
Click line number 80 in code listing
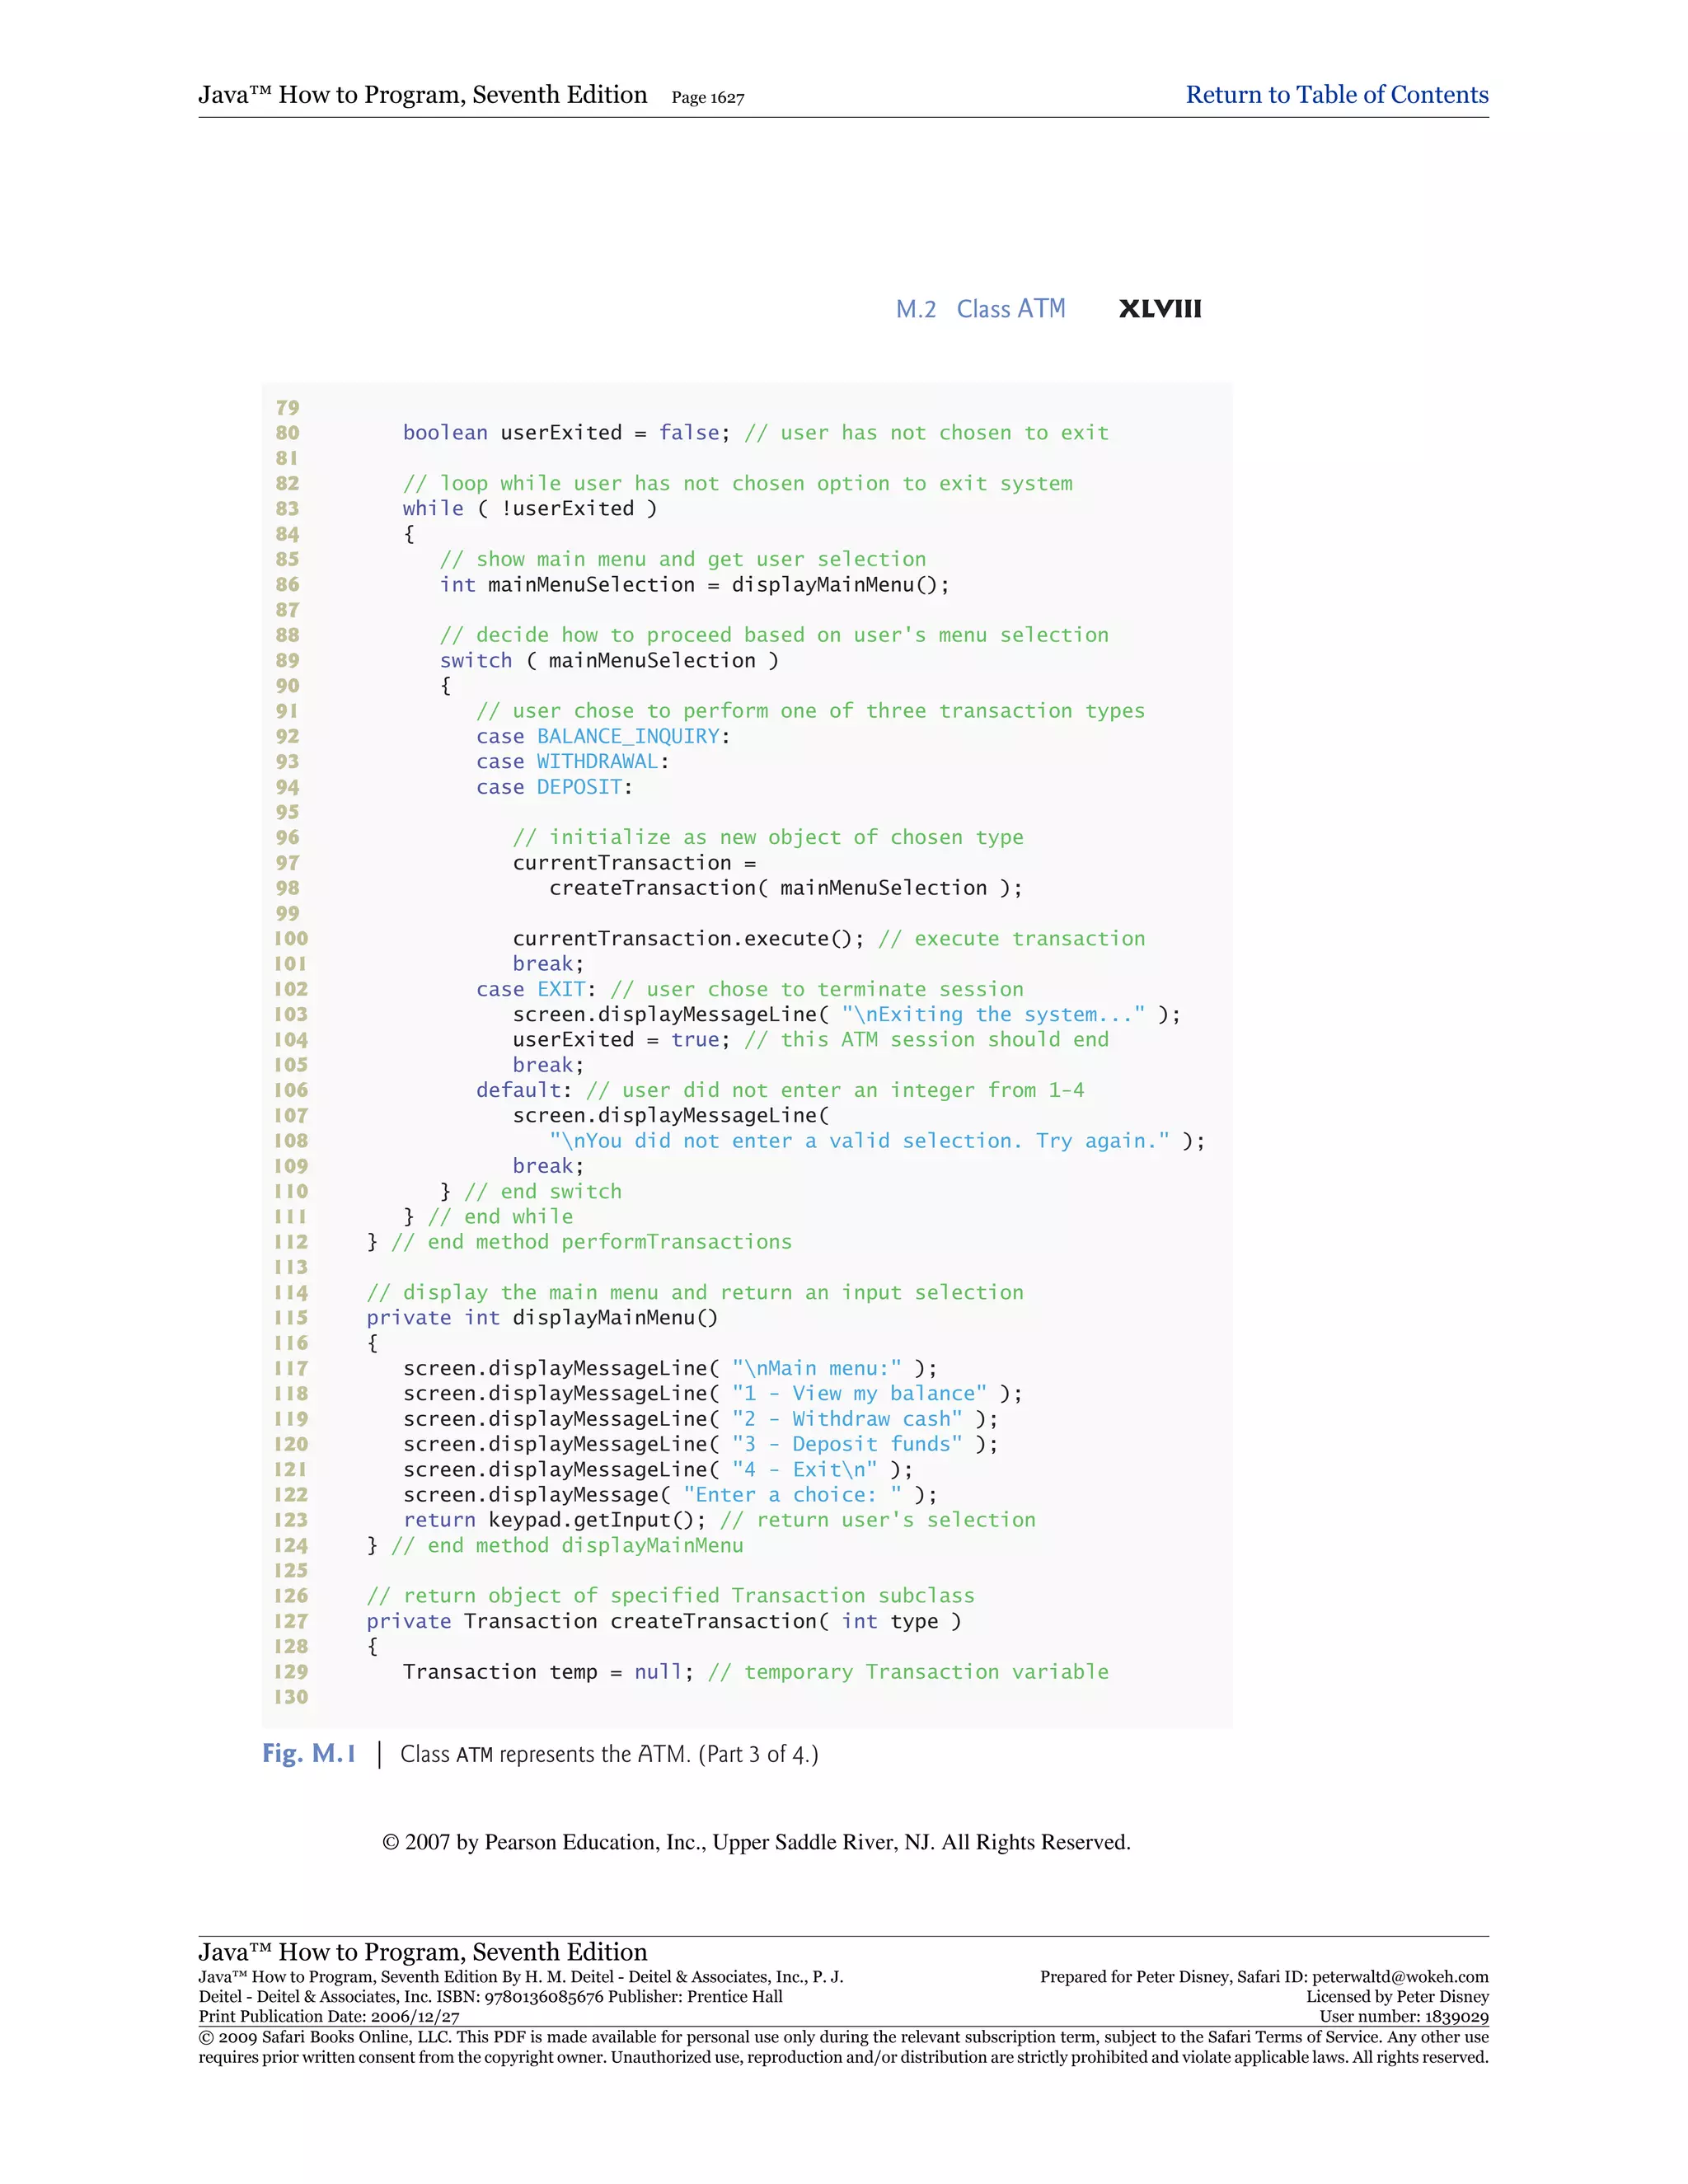288,433
